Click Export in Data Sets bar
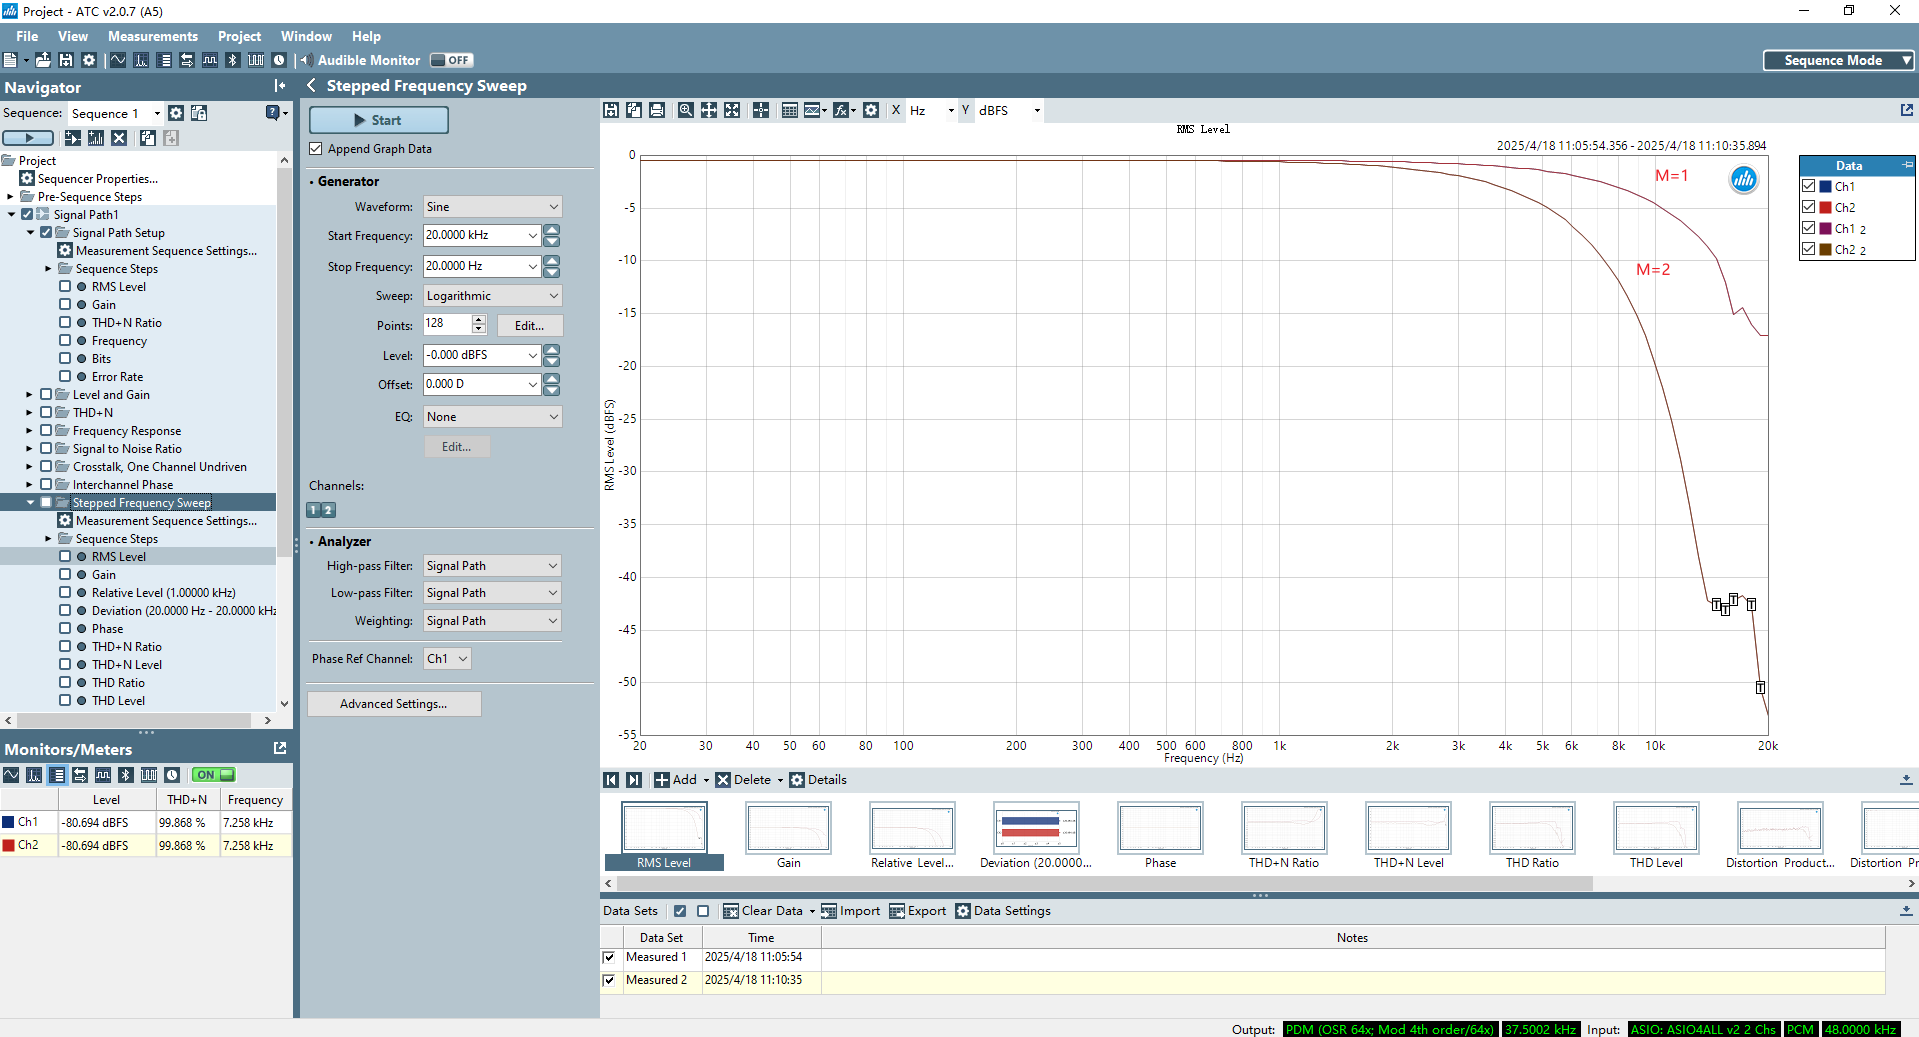1919x1037 pixels. click(917, 911)
